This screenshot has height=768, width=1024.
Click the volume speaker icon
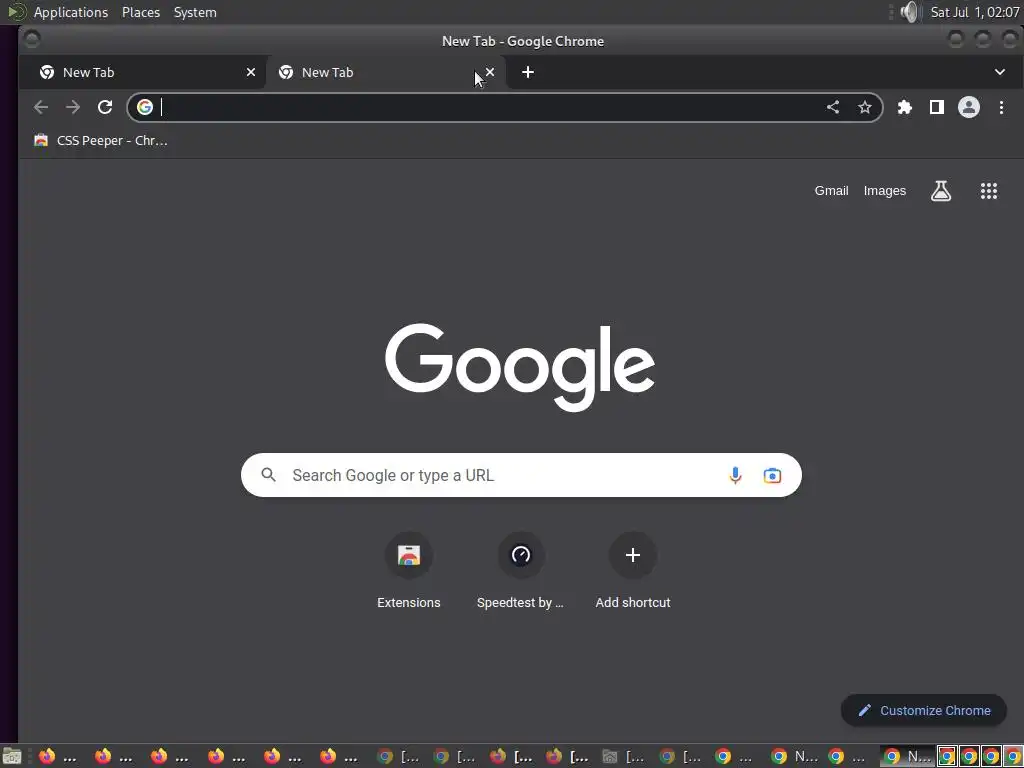coord(909,12)
